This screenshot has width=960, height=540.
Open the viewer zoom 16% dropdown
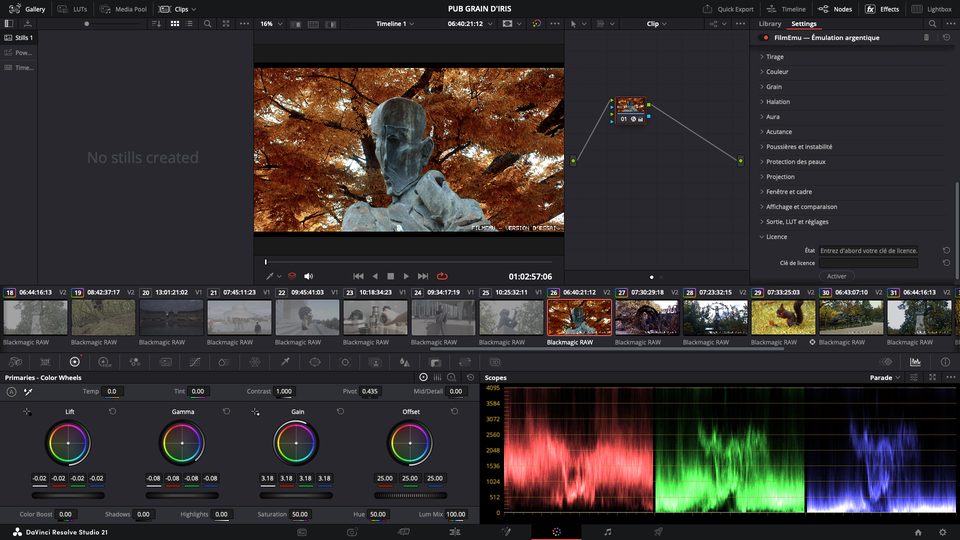(x=271, y=24)
